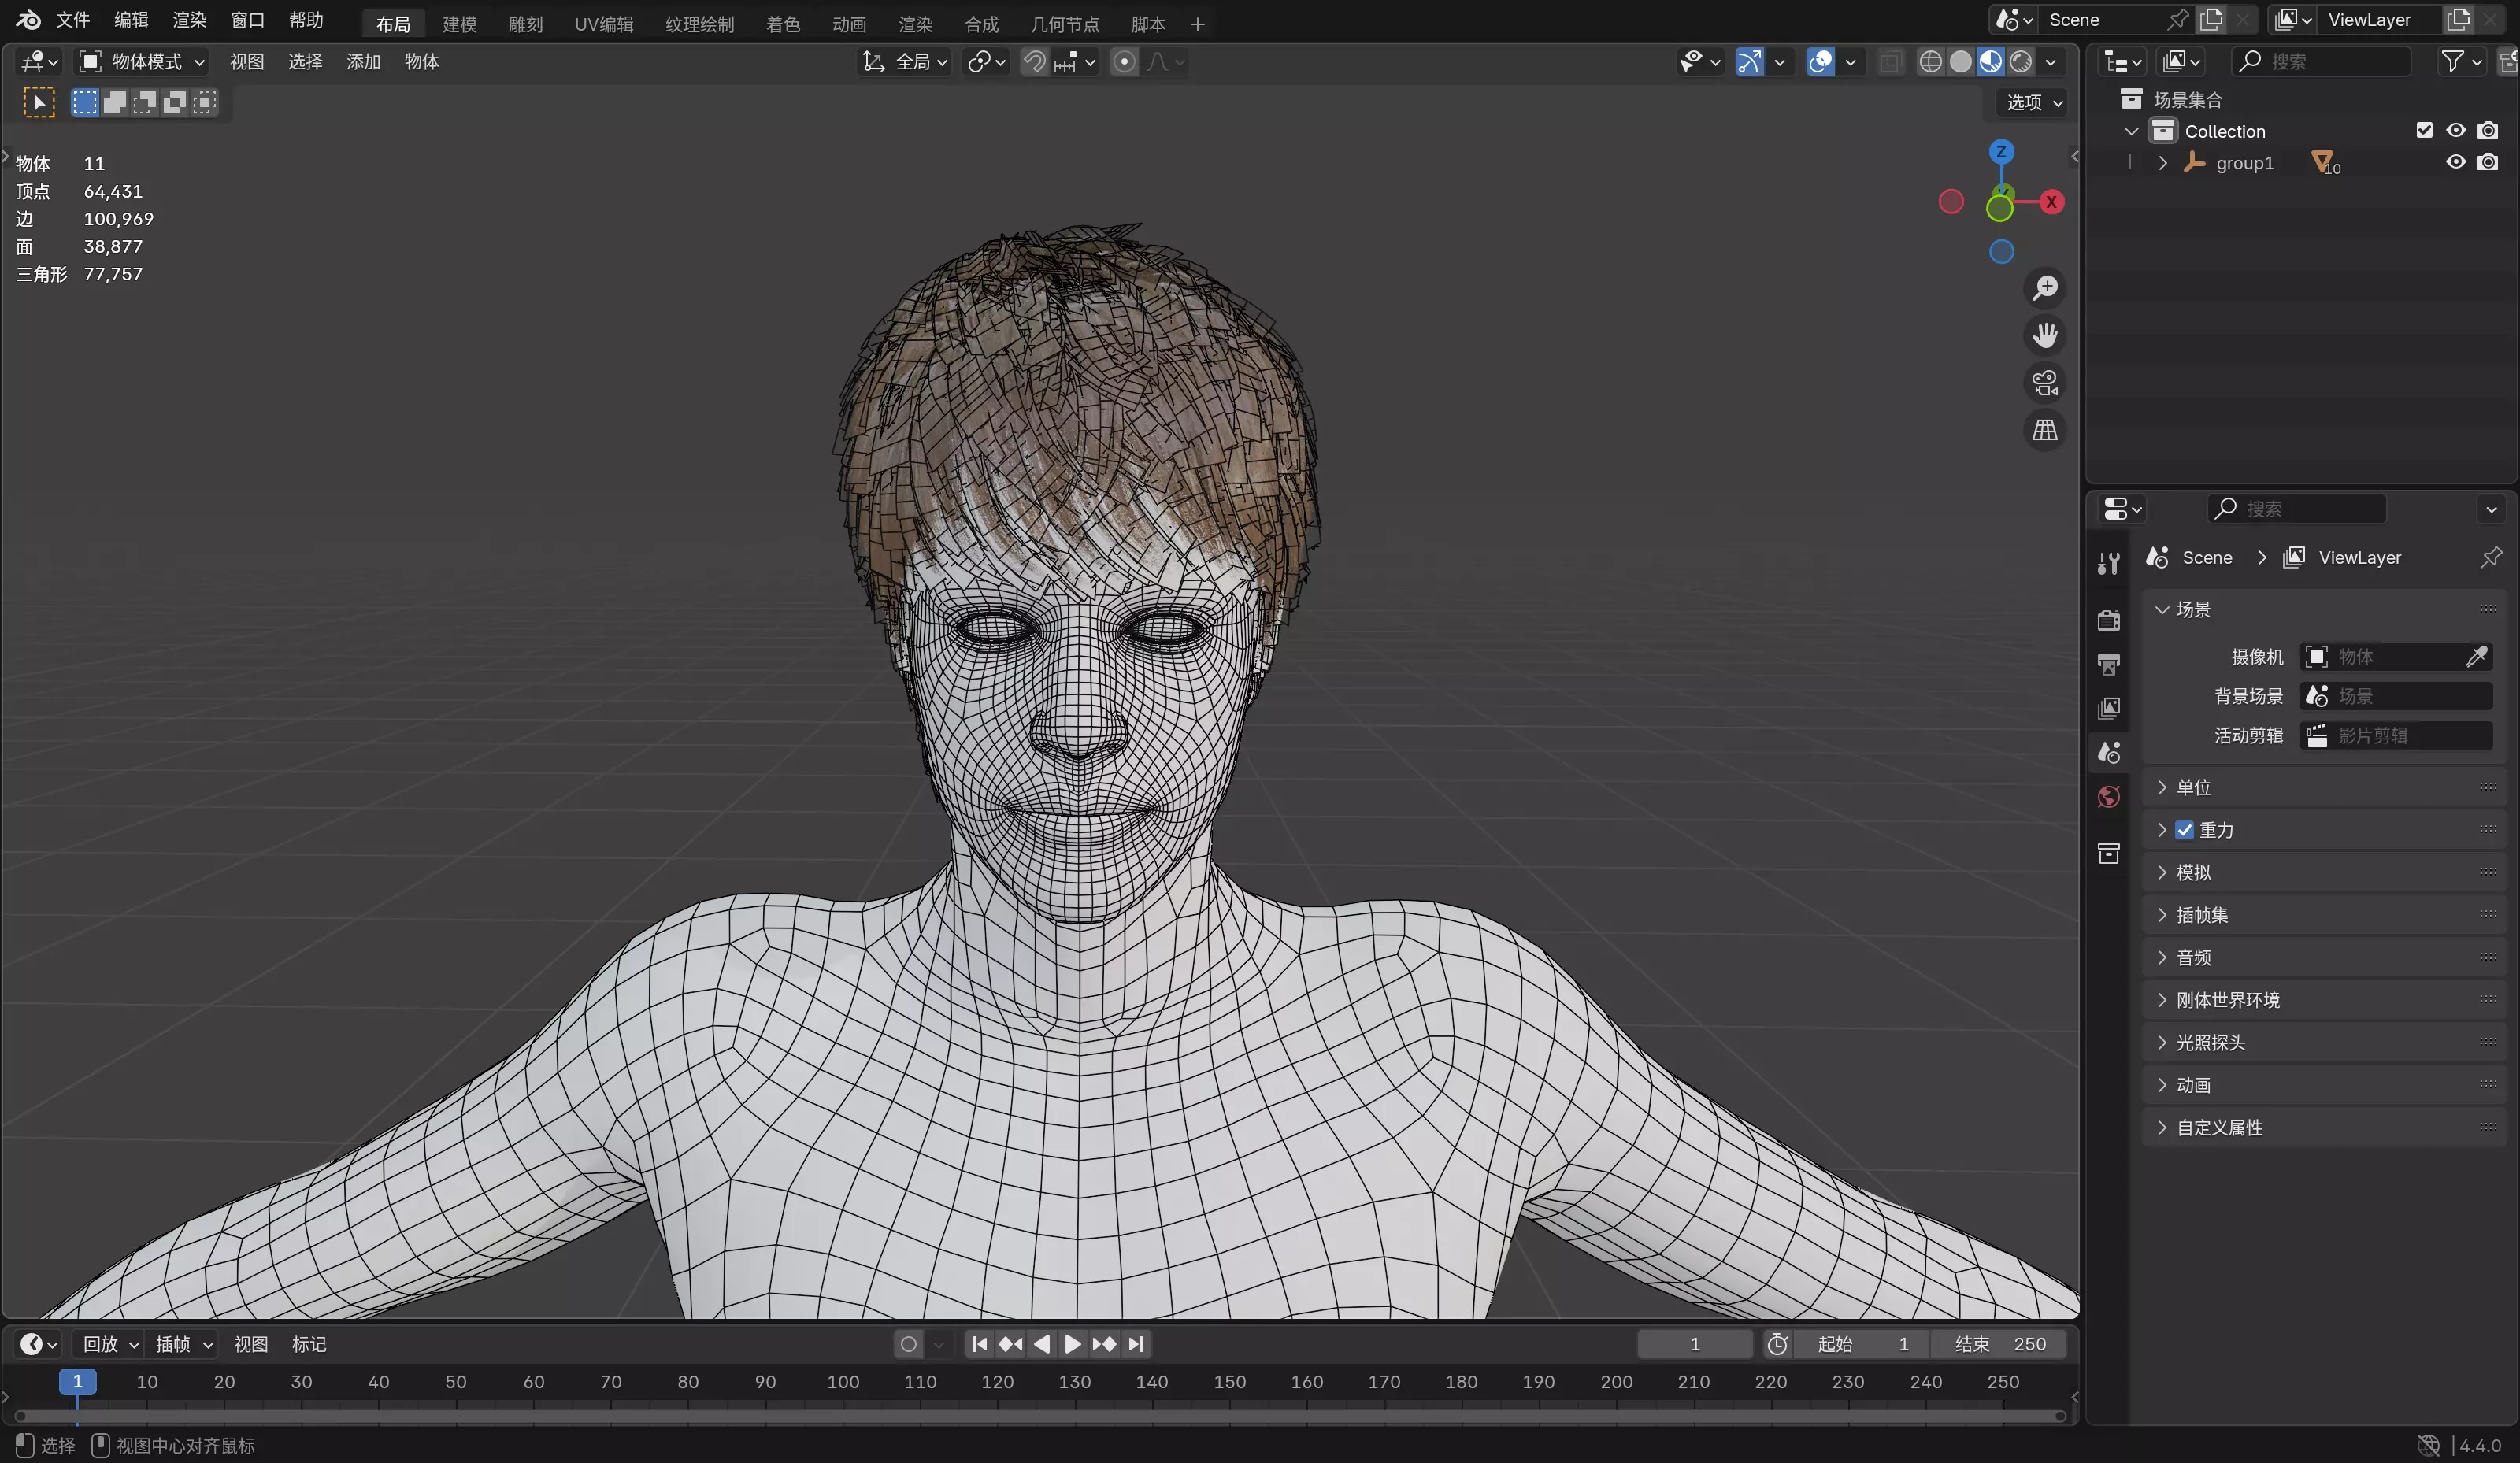The width and height of the screenshot is (2520, 1463).
Task: Open the Output properties tab icon
Action: tap(2109, 664)
